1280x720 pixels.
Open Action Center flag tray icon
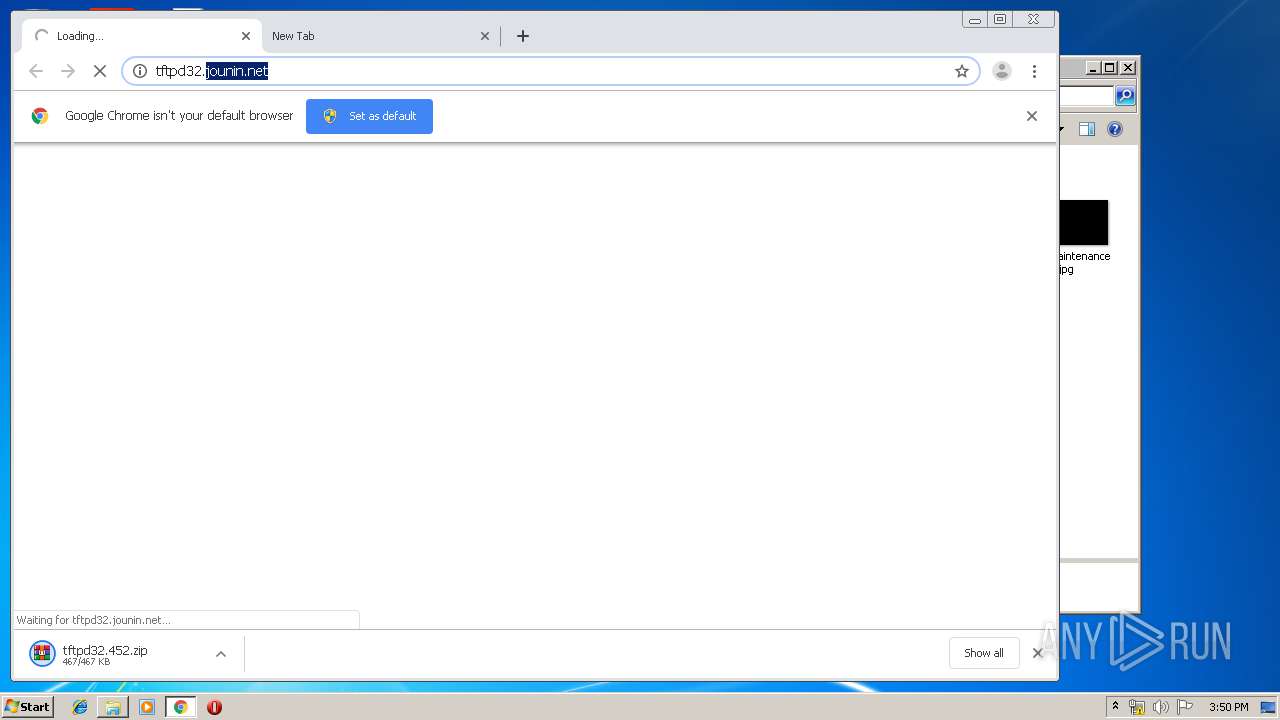[1185, 707]
